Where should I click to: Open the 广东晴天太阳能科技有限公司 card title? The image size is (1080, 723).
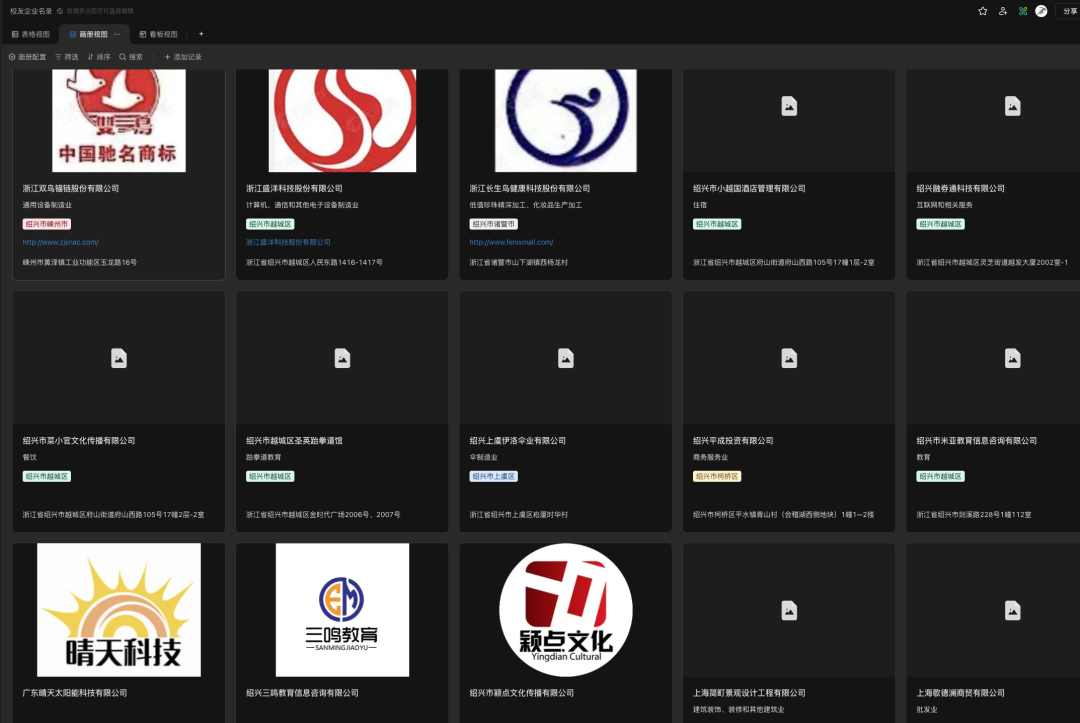point(75,693)
